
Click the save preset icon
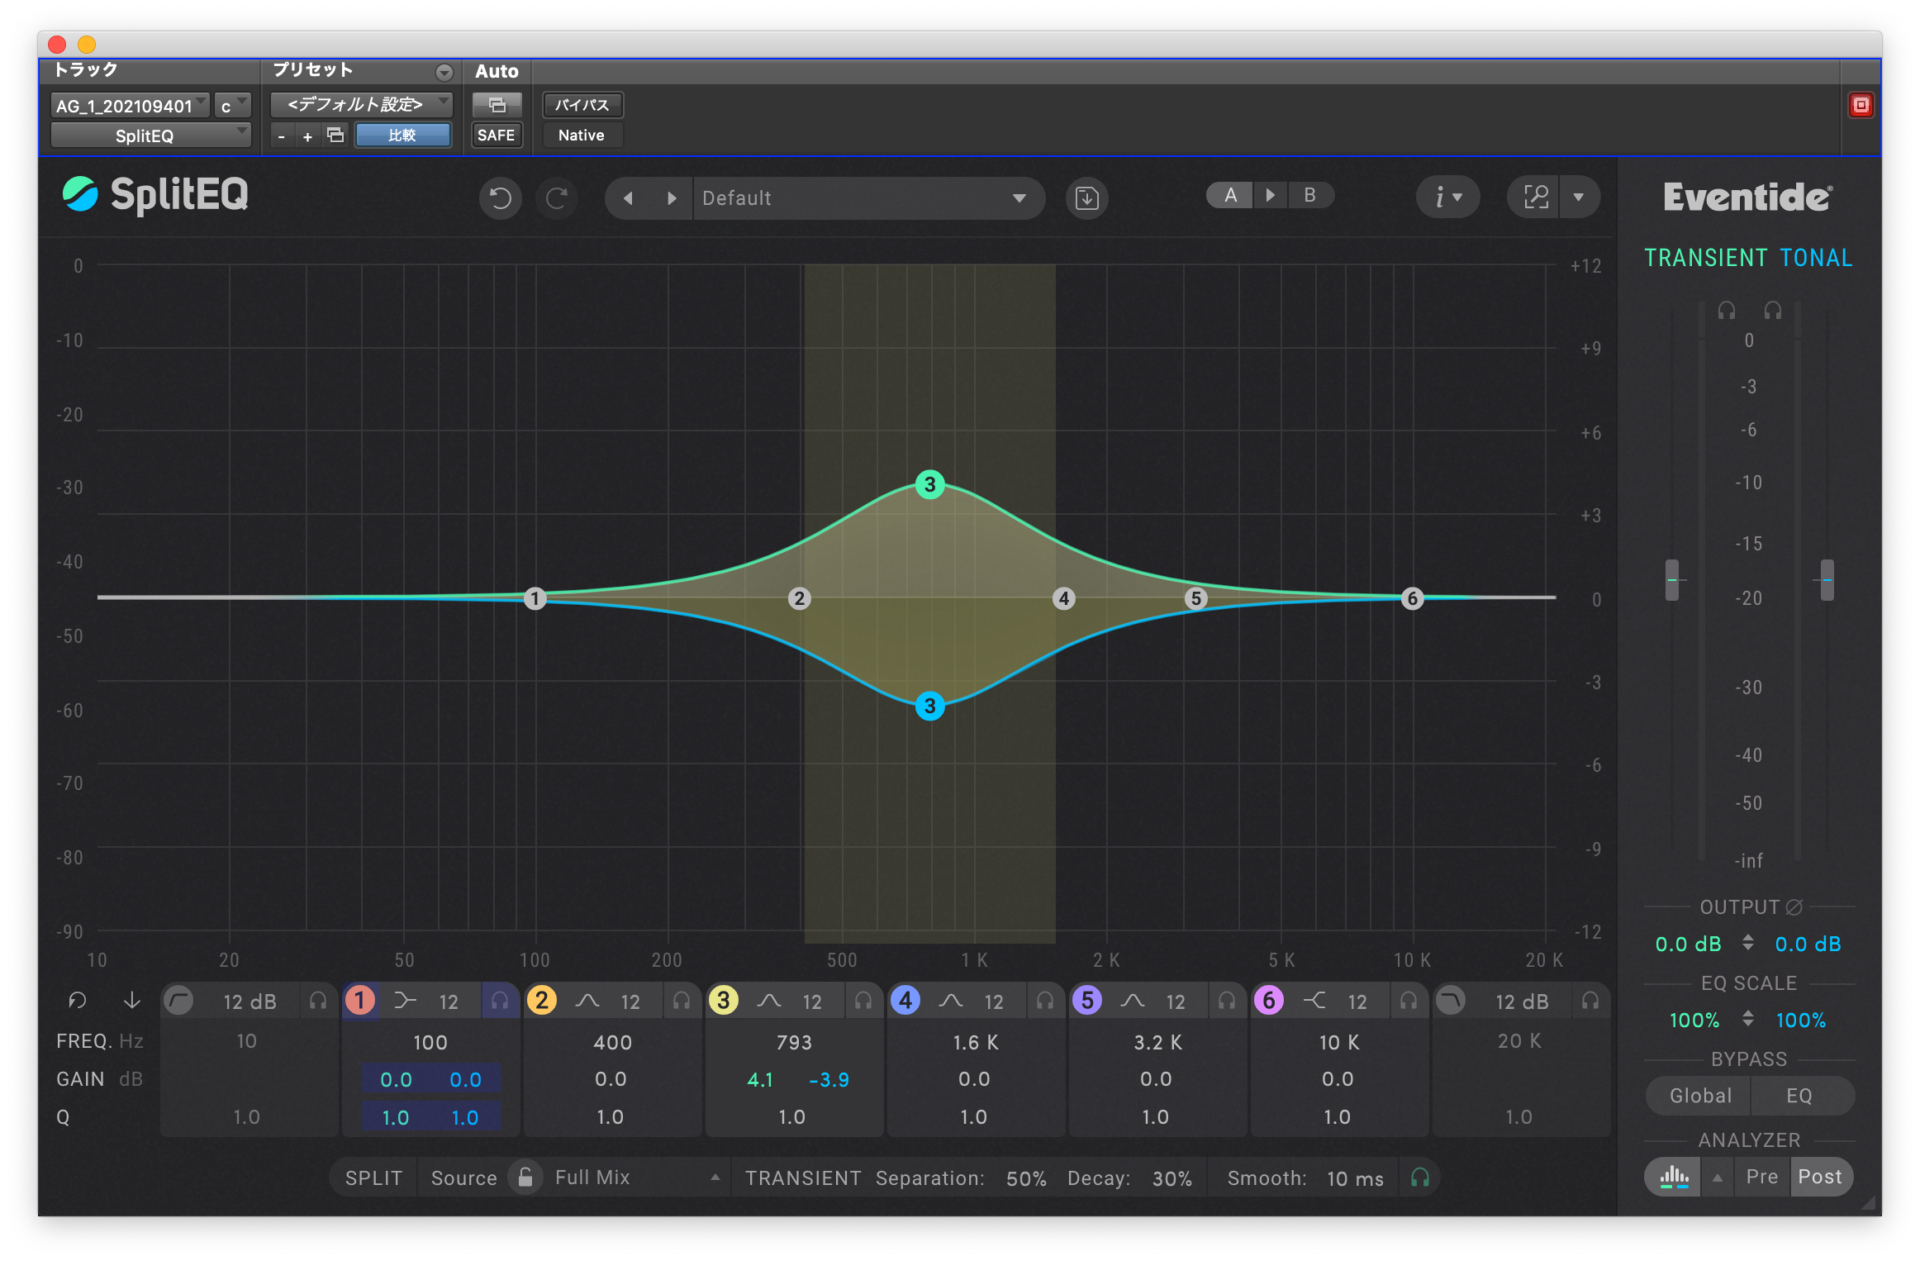click(1087, 198)
